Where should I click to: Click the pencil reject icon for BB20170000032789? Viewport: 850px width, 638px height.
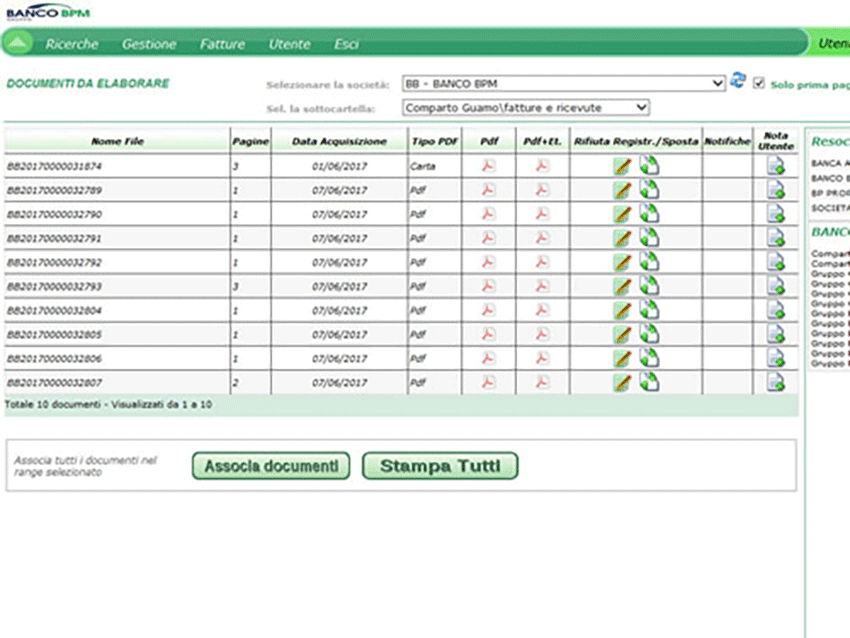coord(622,190)
